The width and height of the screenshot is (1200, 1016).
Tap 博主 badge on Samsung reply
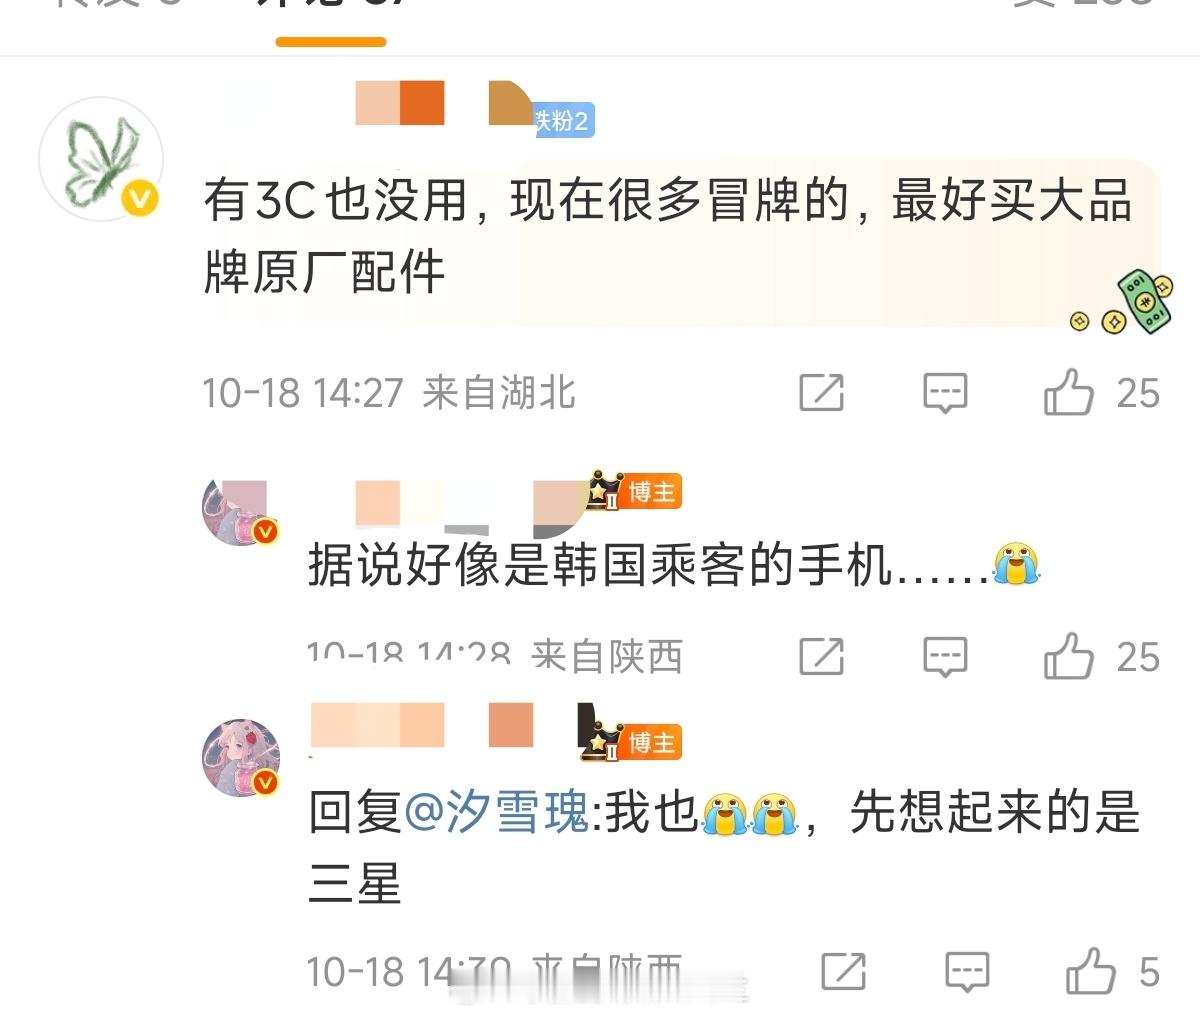click(635, 742)
